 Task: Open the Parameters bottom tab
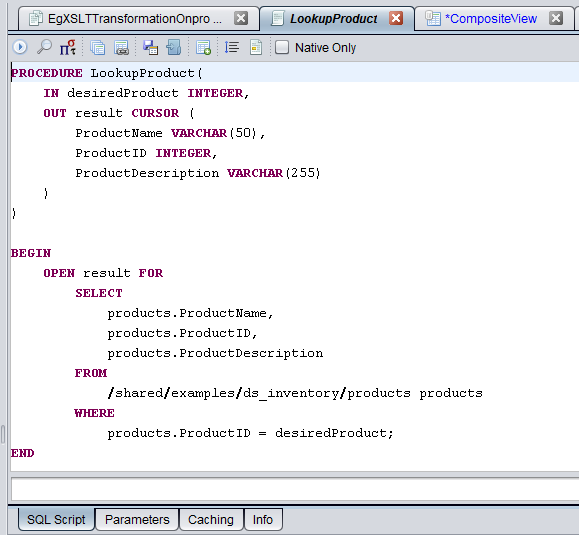click(137, 519)
